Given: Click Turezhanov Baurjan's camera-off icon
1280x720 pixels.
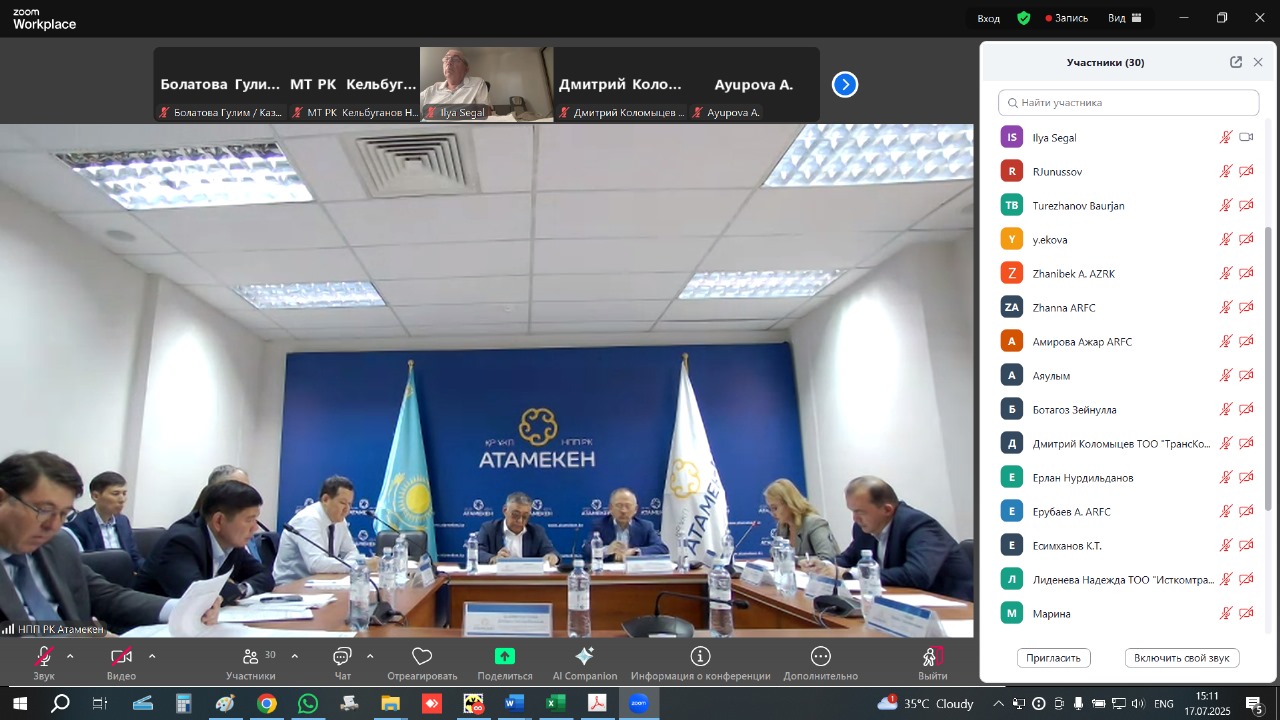Looking at the screenshot, I should [1246, 206].
